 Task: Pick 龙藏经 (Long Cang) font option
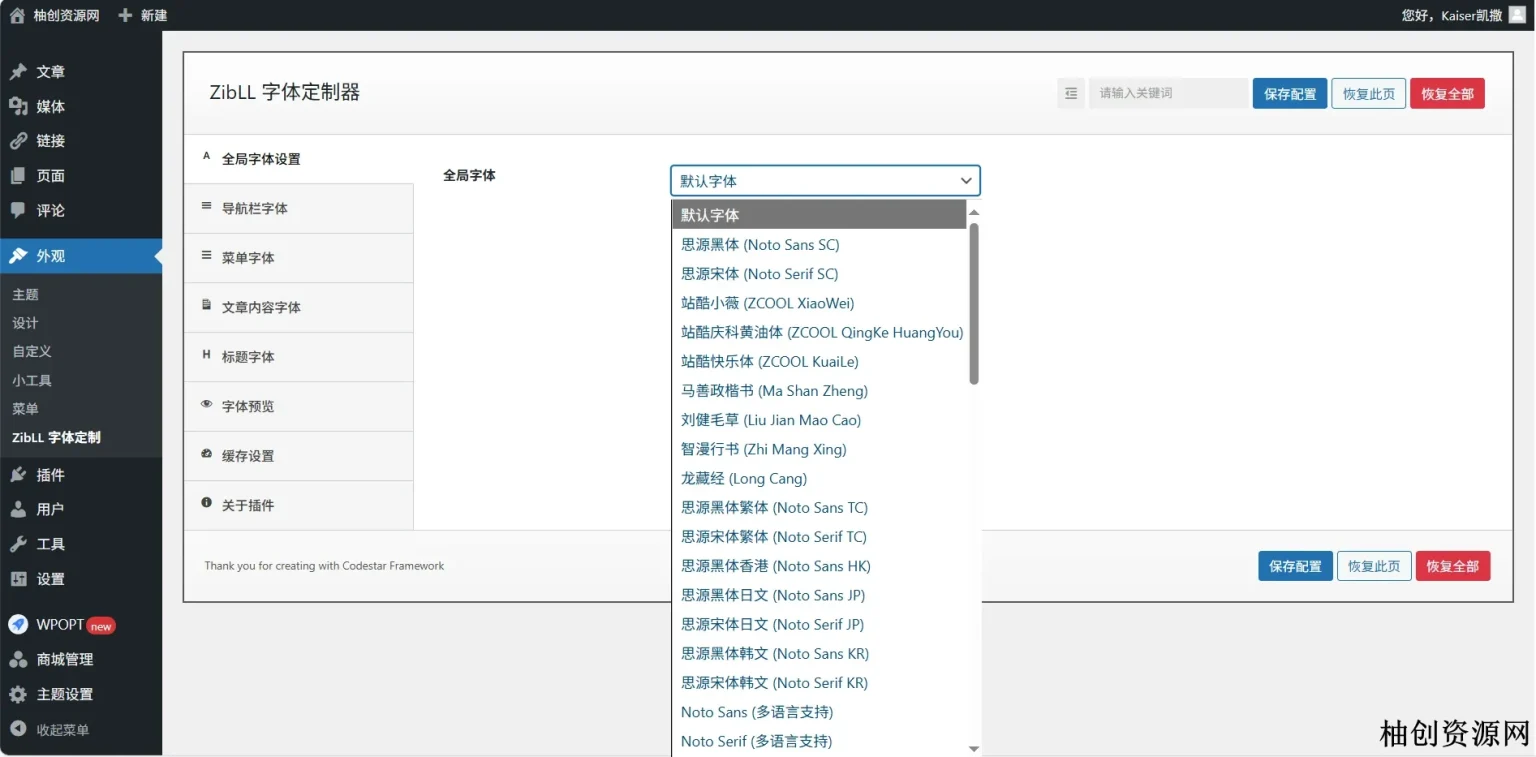pos(743,479)
